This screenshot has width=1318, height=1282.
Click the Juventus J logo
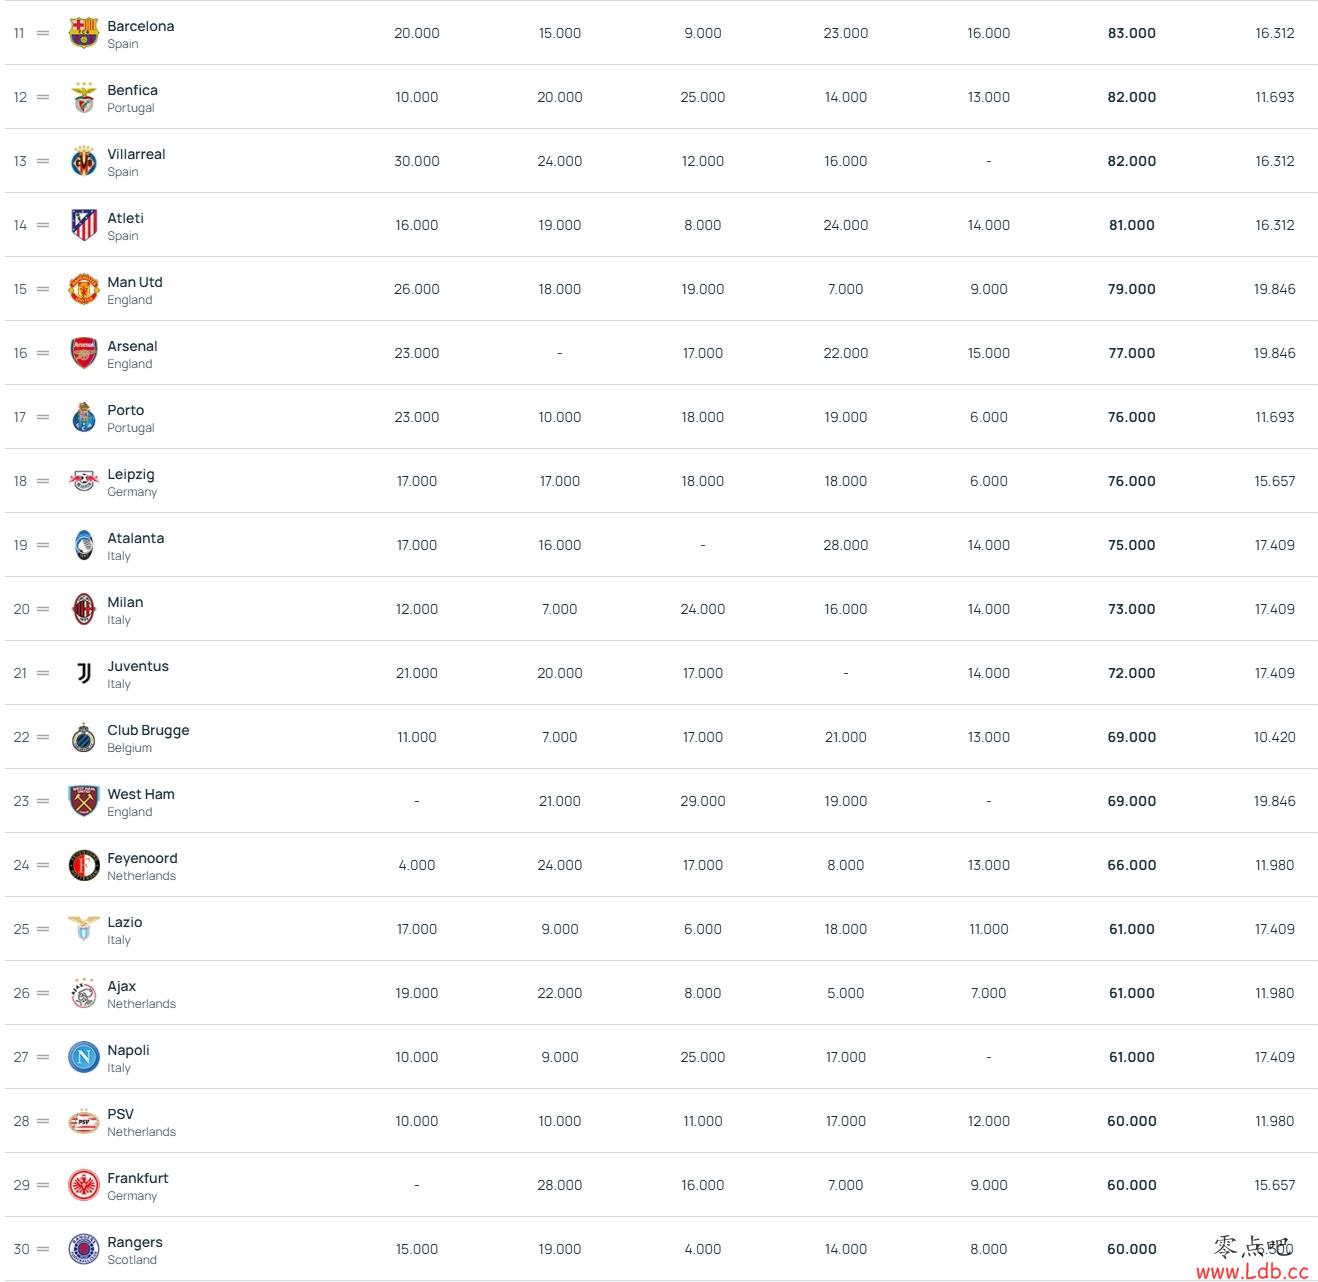tap(84, 673)
